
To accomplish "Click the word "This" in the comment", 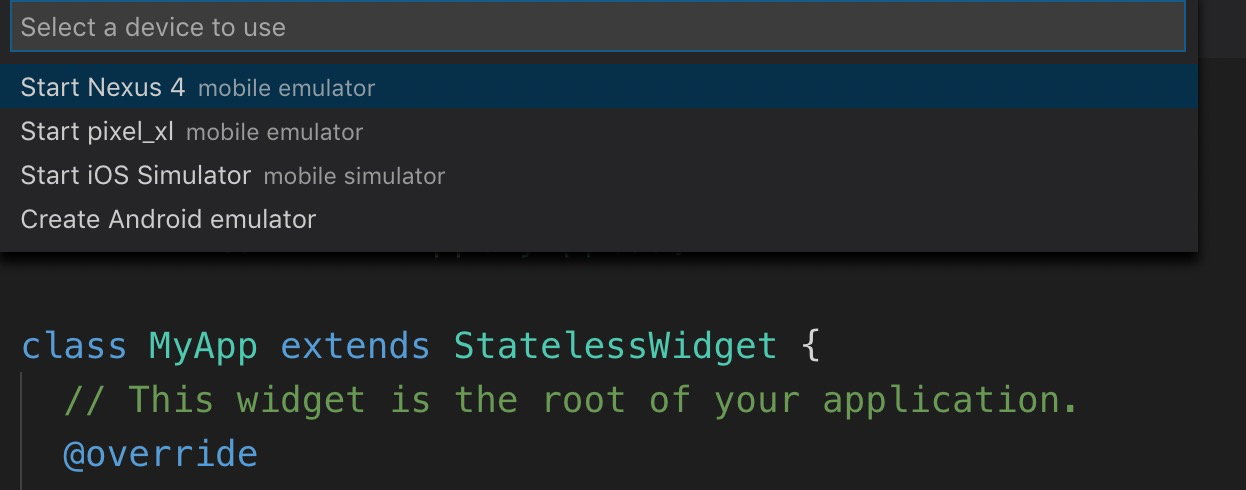I will (170, 400).
